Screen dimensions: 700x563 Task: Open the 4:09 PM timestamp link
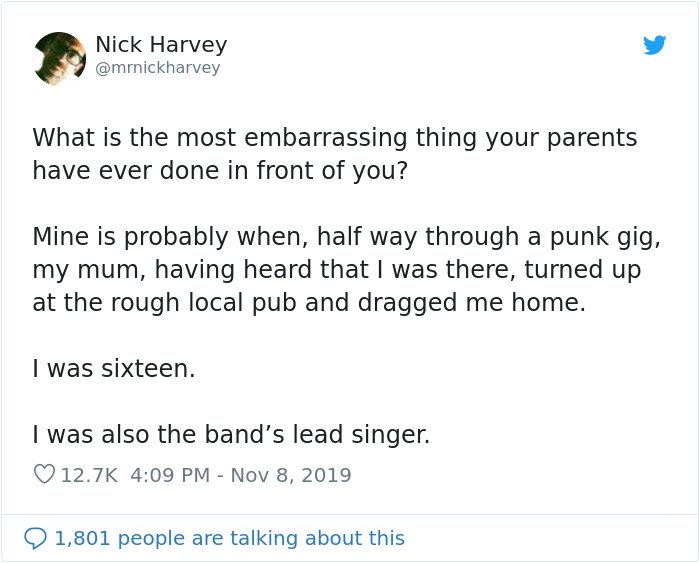(170, 475)
